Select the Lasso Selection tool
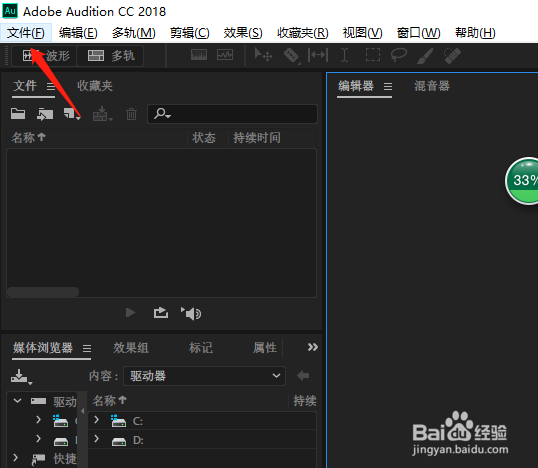The width and height of the screenshot is (538, 468). (x=399, y=55)
